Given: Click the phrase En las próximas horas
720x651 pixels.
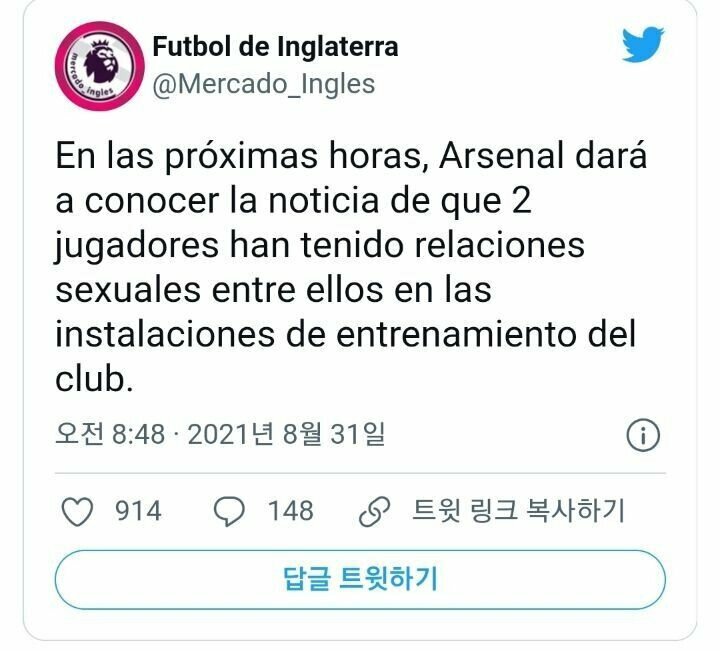Looking at the screenshot, I should [239, 157].
